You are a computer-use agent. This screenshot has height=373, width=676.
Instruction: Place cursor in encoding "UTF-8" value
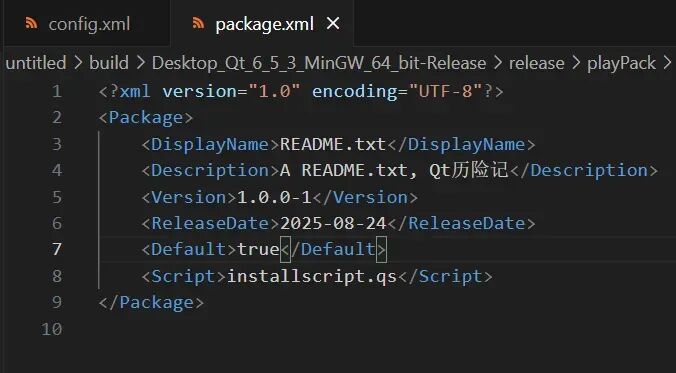pyautogui.click(x=445, y=91)
